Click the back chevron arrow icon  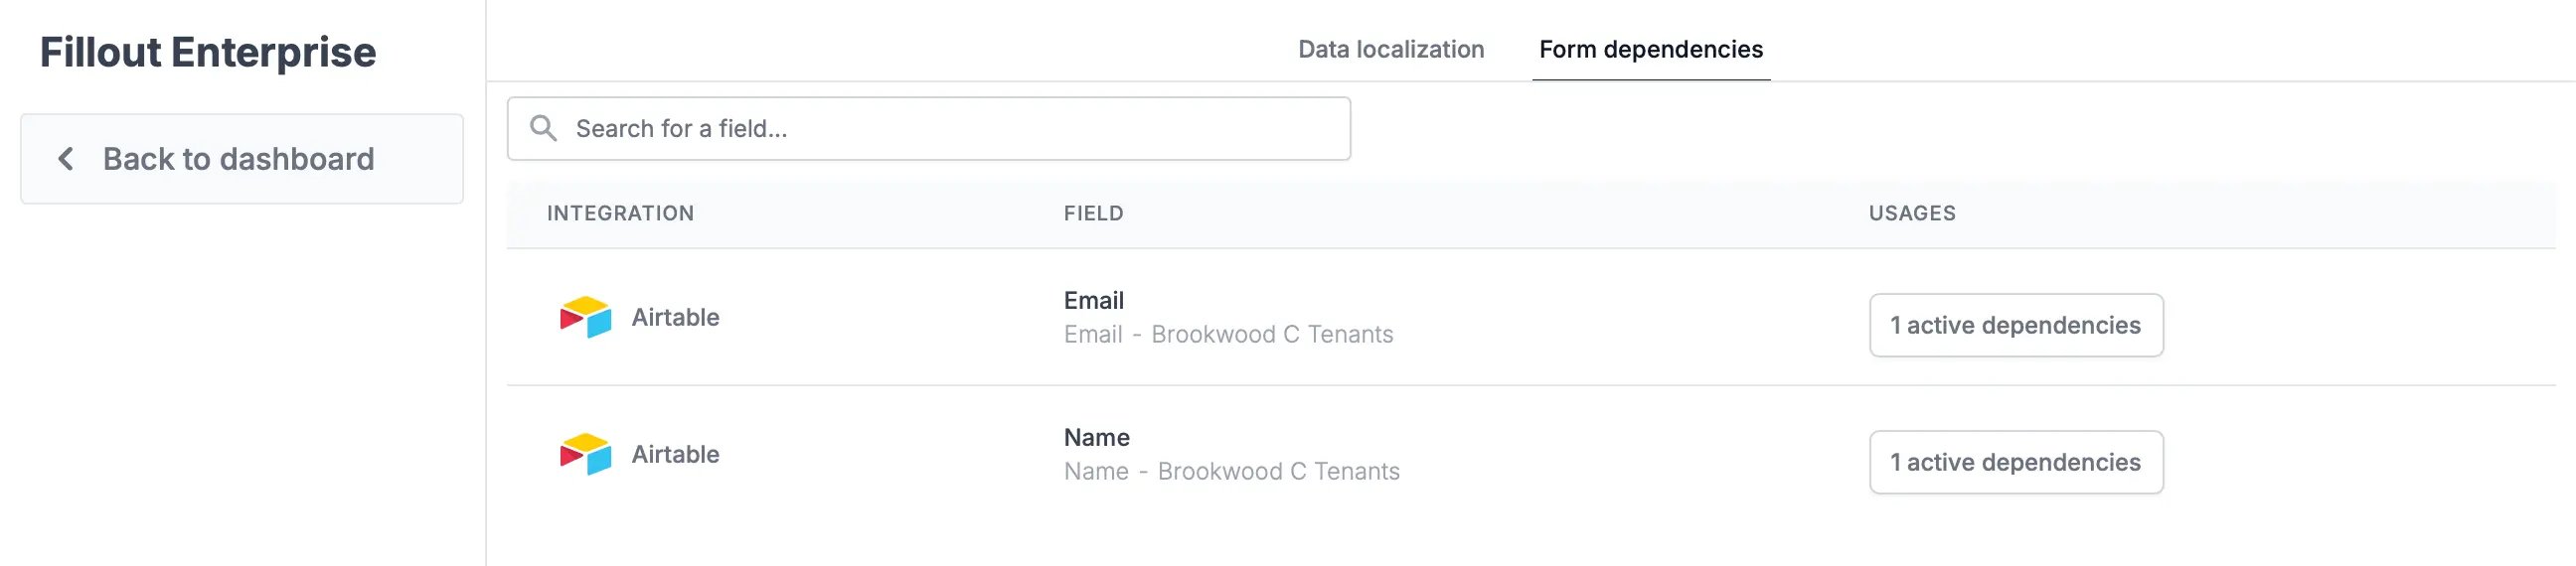tap(66, 158)
